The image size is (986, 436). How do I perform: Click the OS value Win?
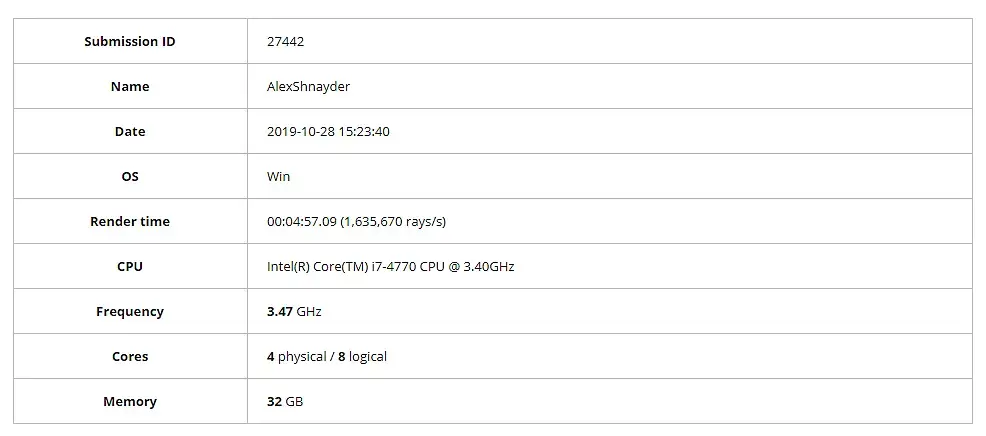click(278, 176)
